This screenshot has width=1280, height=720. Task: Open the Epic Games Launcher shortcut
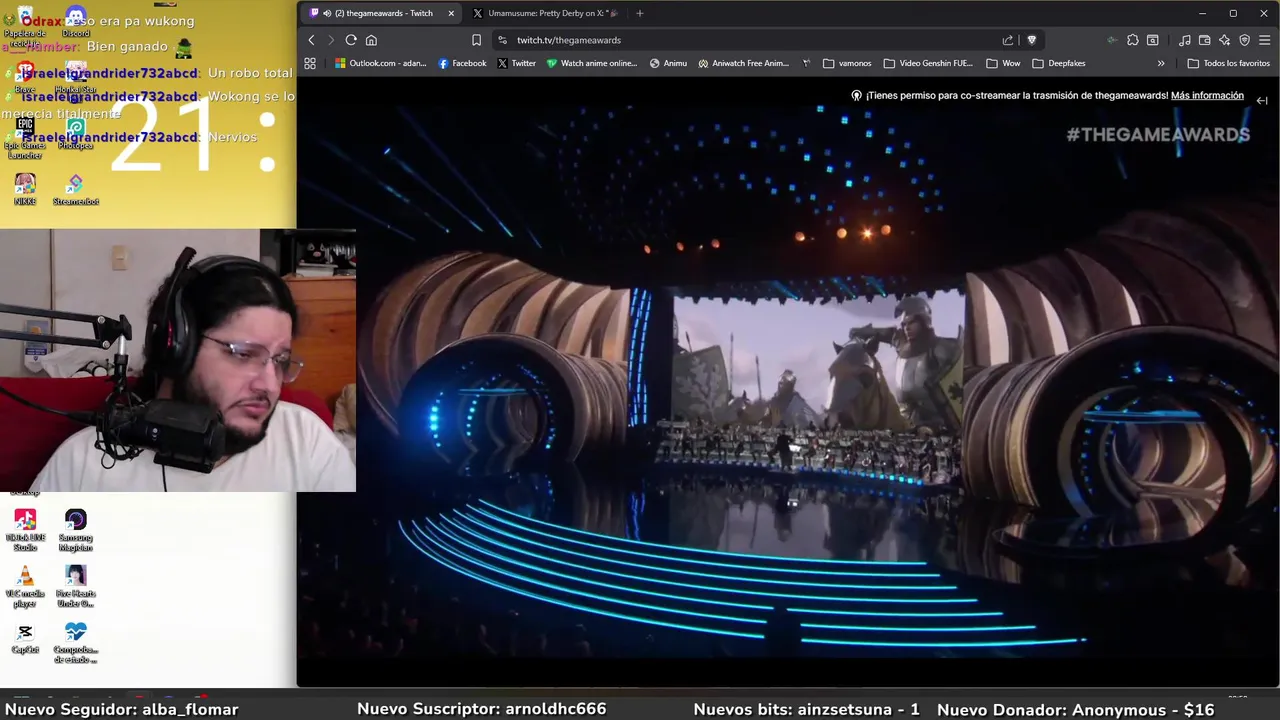[25, 139]
